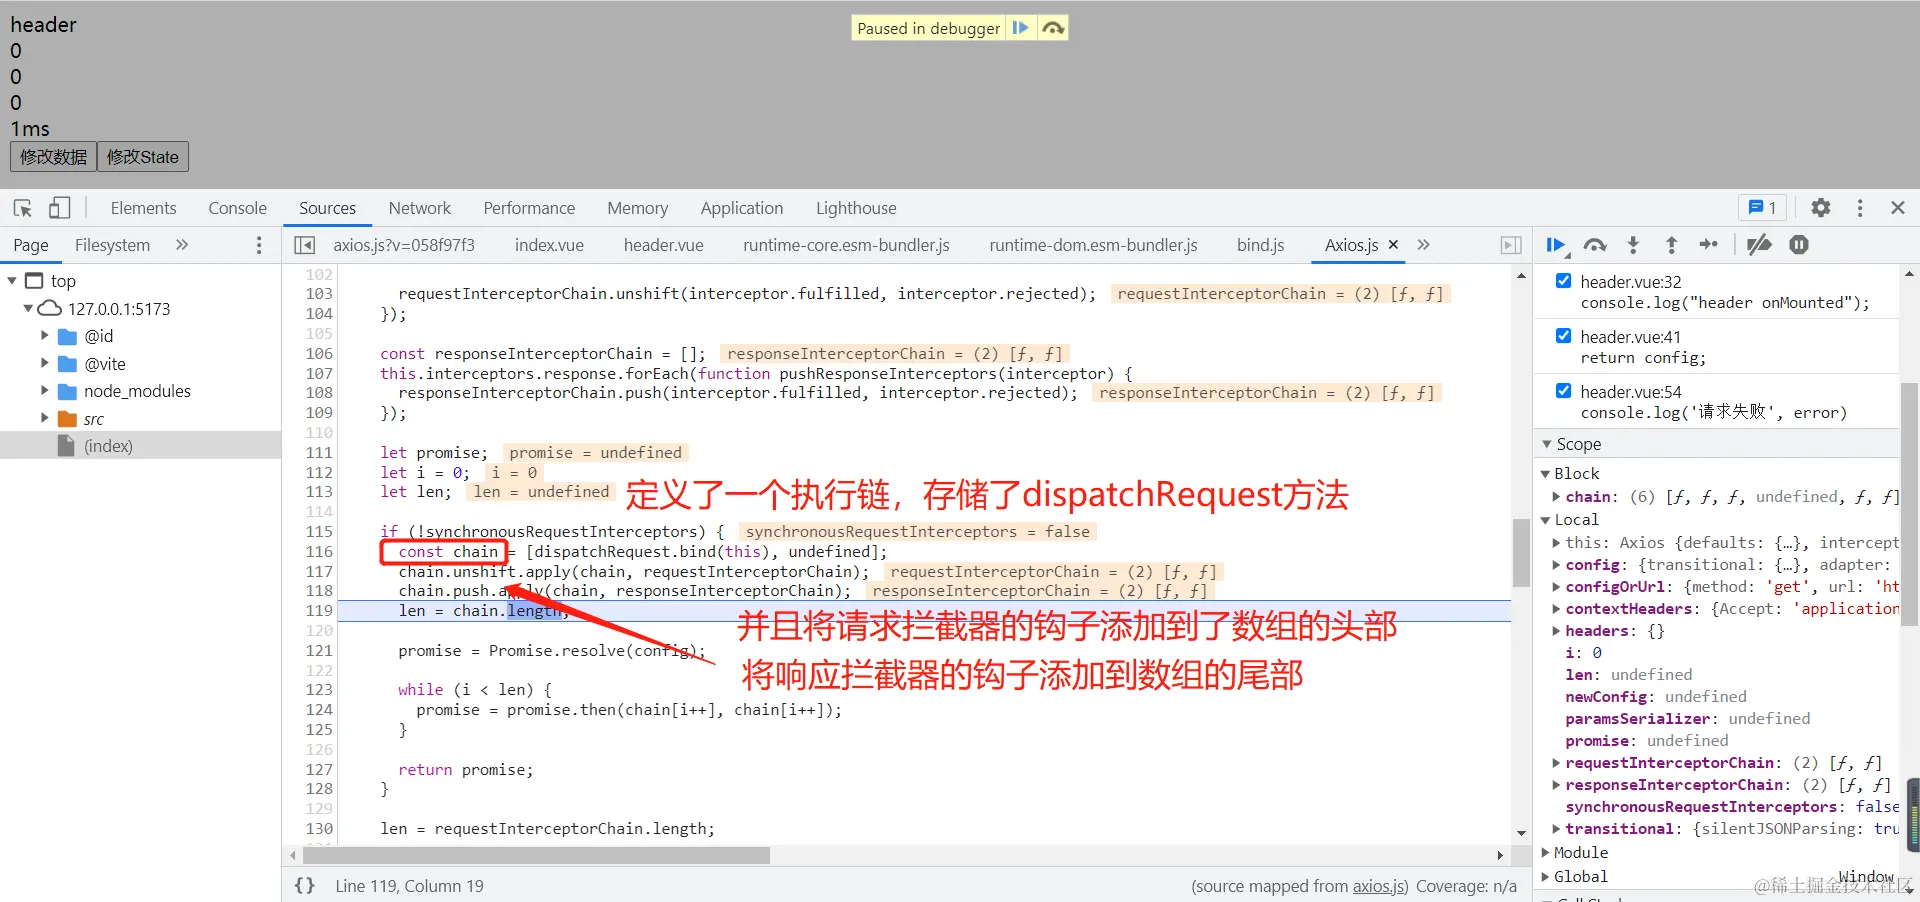The image size is (1920, 902).
Task: Switch to the Elements tab
Action: 143,208
